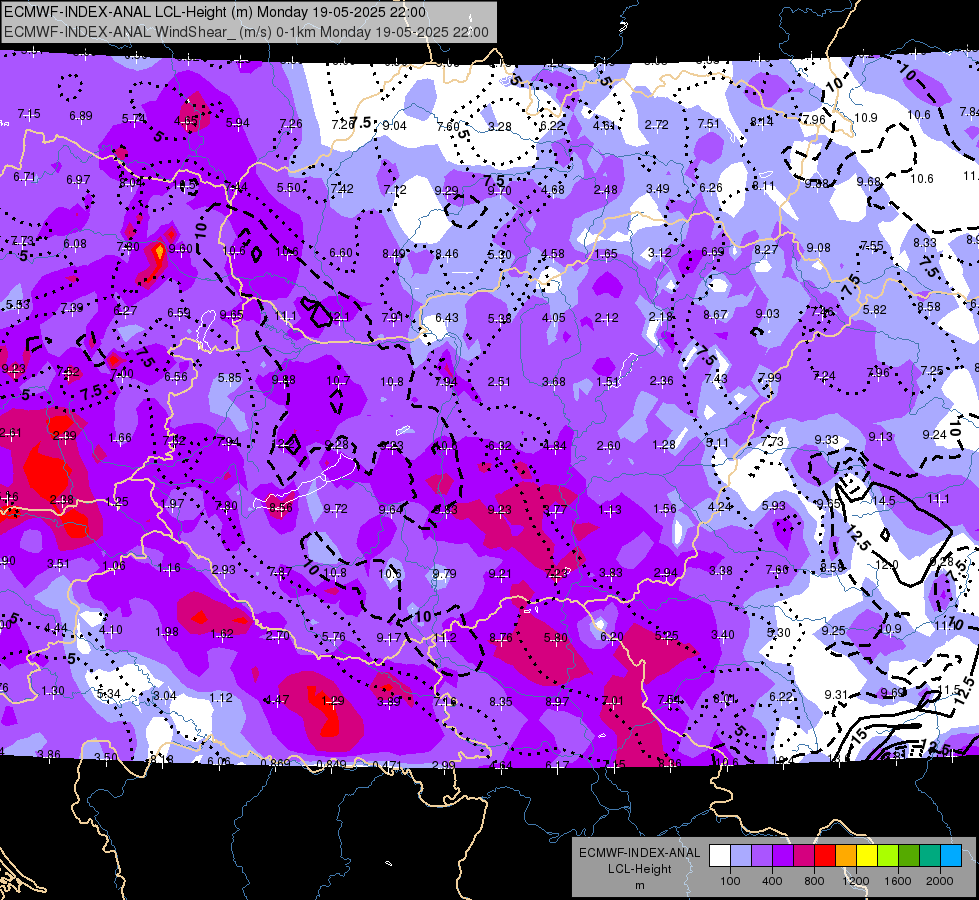Image resolution: width=979 pixels, height=900 pixels.
Task: Click the grid value 1.66
Action: [120, 438]
